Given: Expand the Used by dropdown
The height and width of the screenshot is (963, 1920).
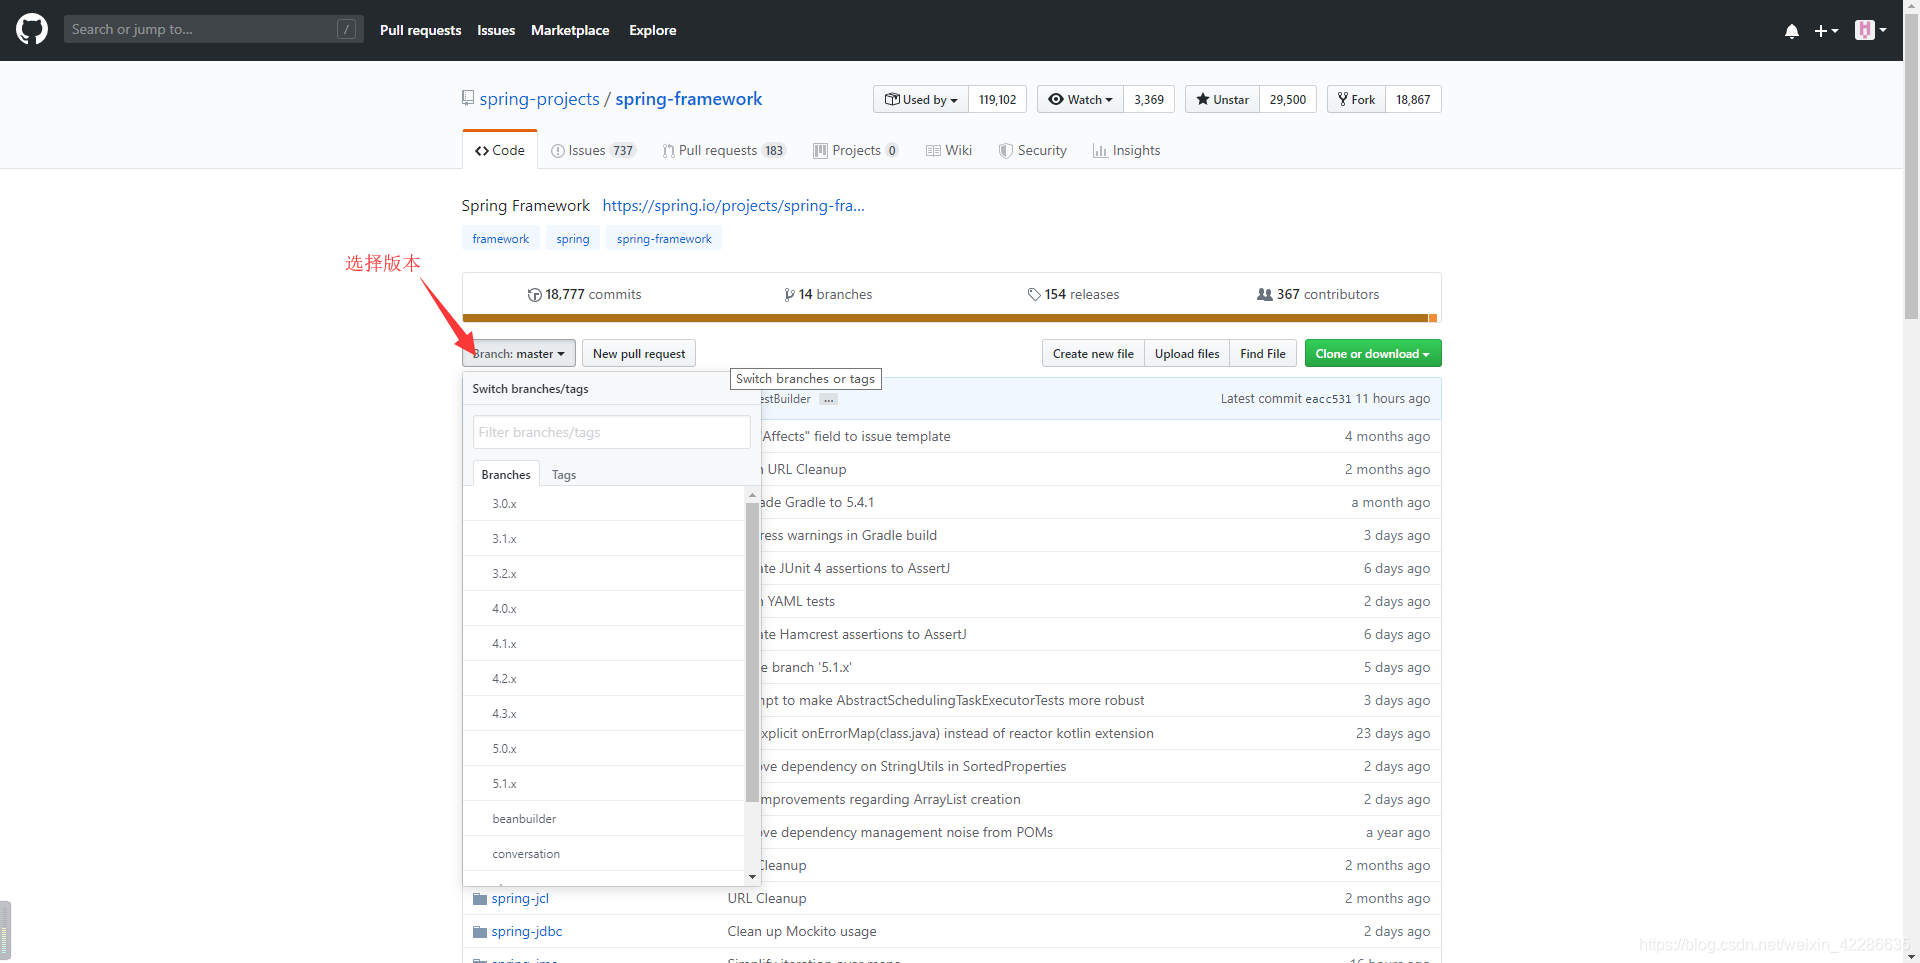Looking at the screenshot, I should (921, 99).
